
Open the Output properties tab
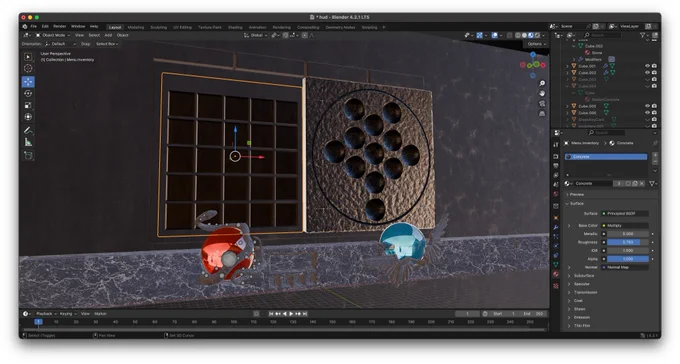(556, 166)
